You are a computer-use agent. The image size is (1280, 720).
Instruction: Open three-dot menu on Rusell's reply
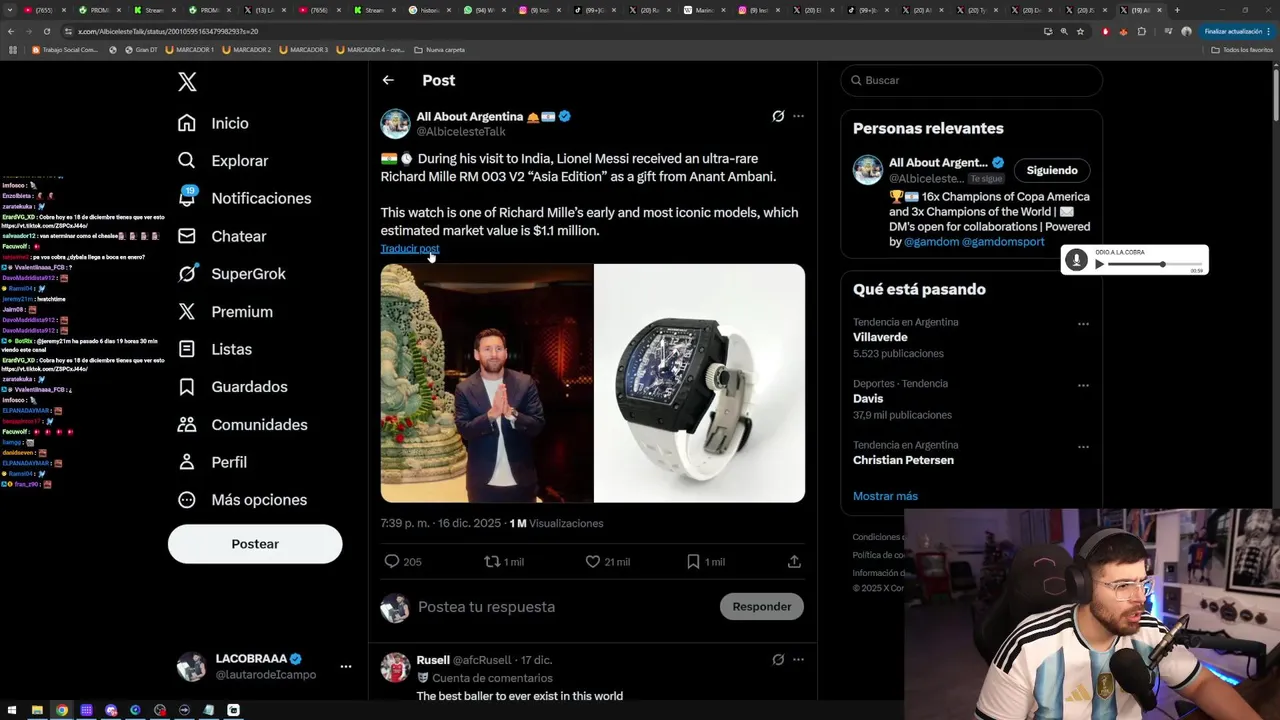(798, 660)
